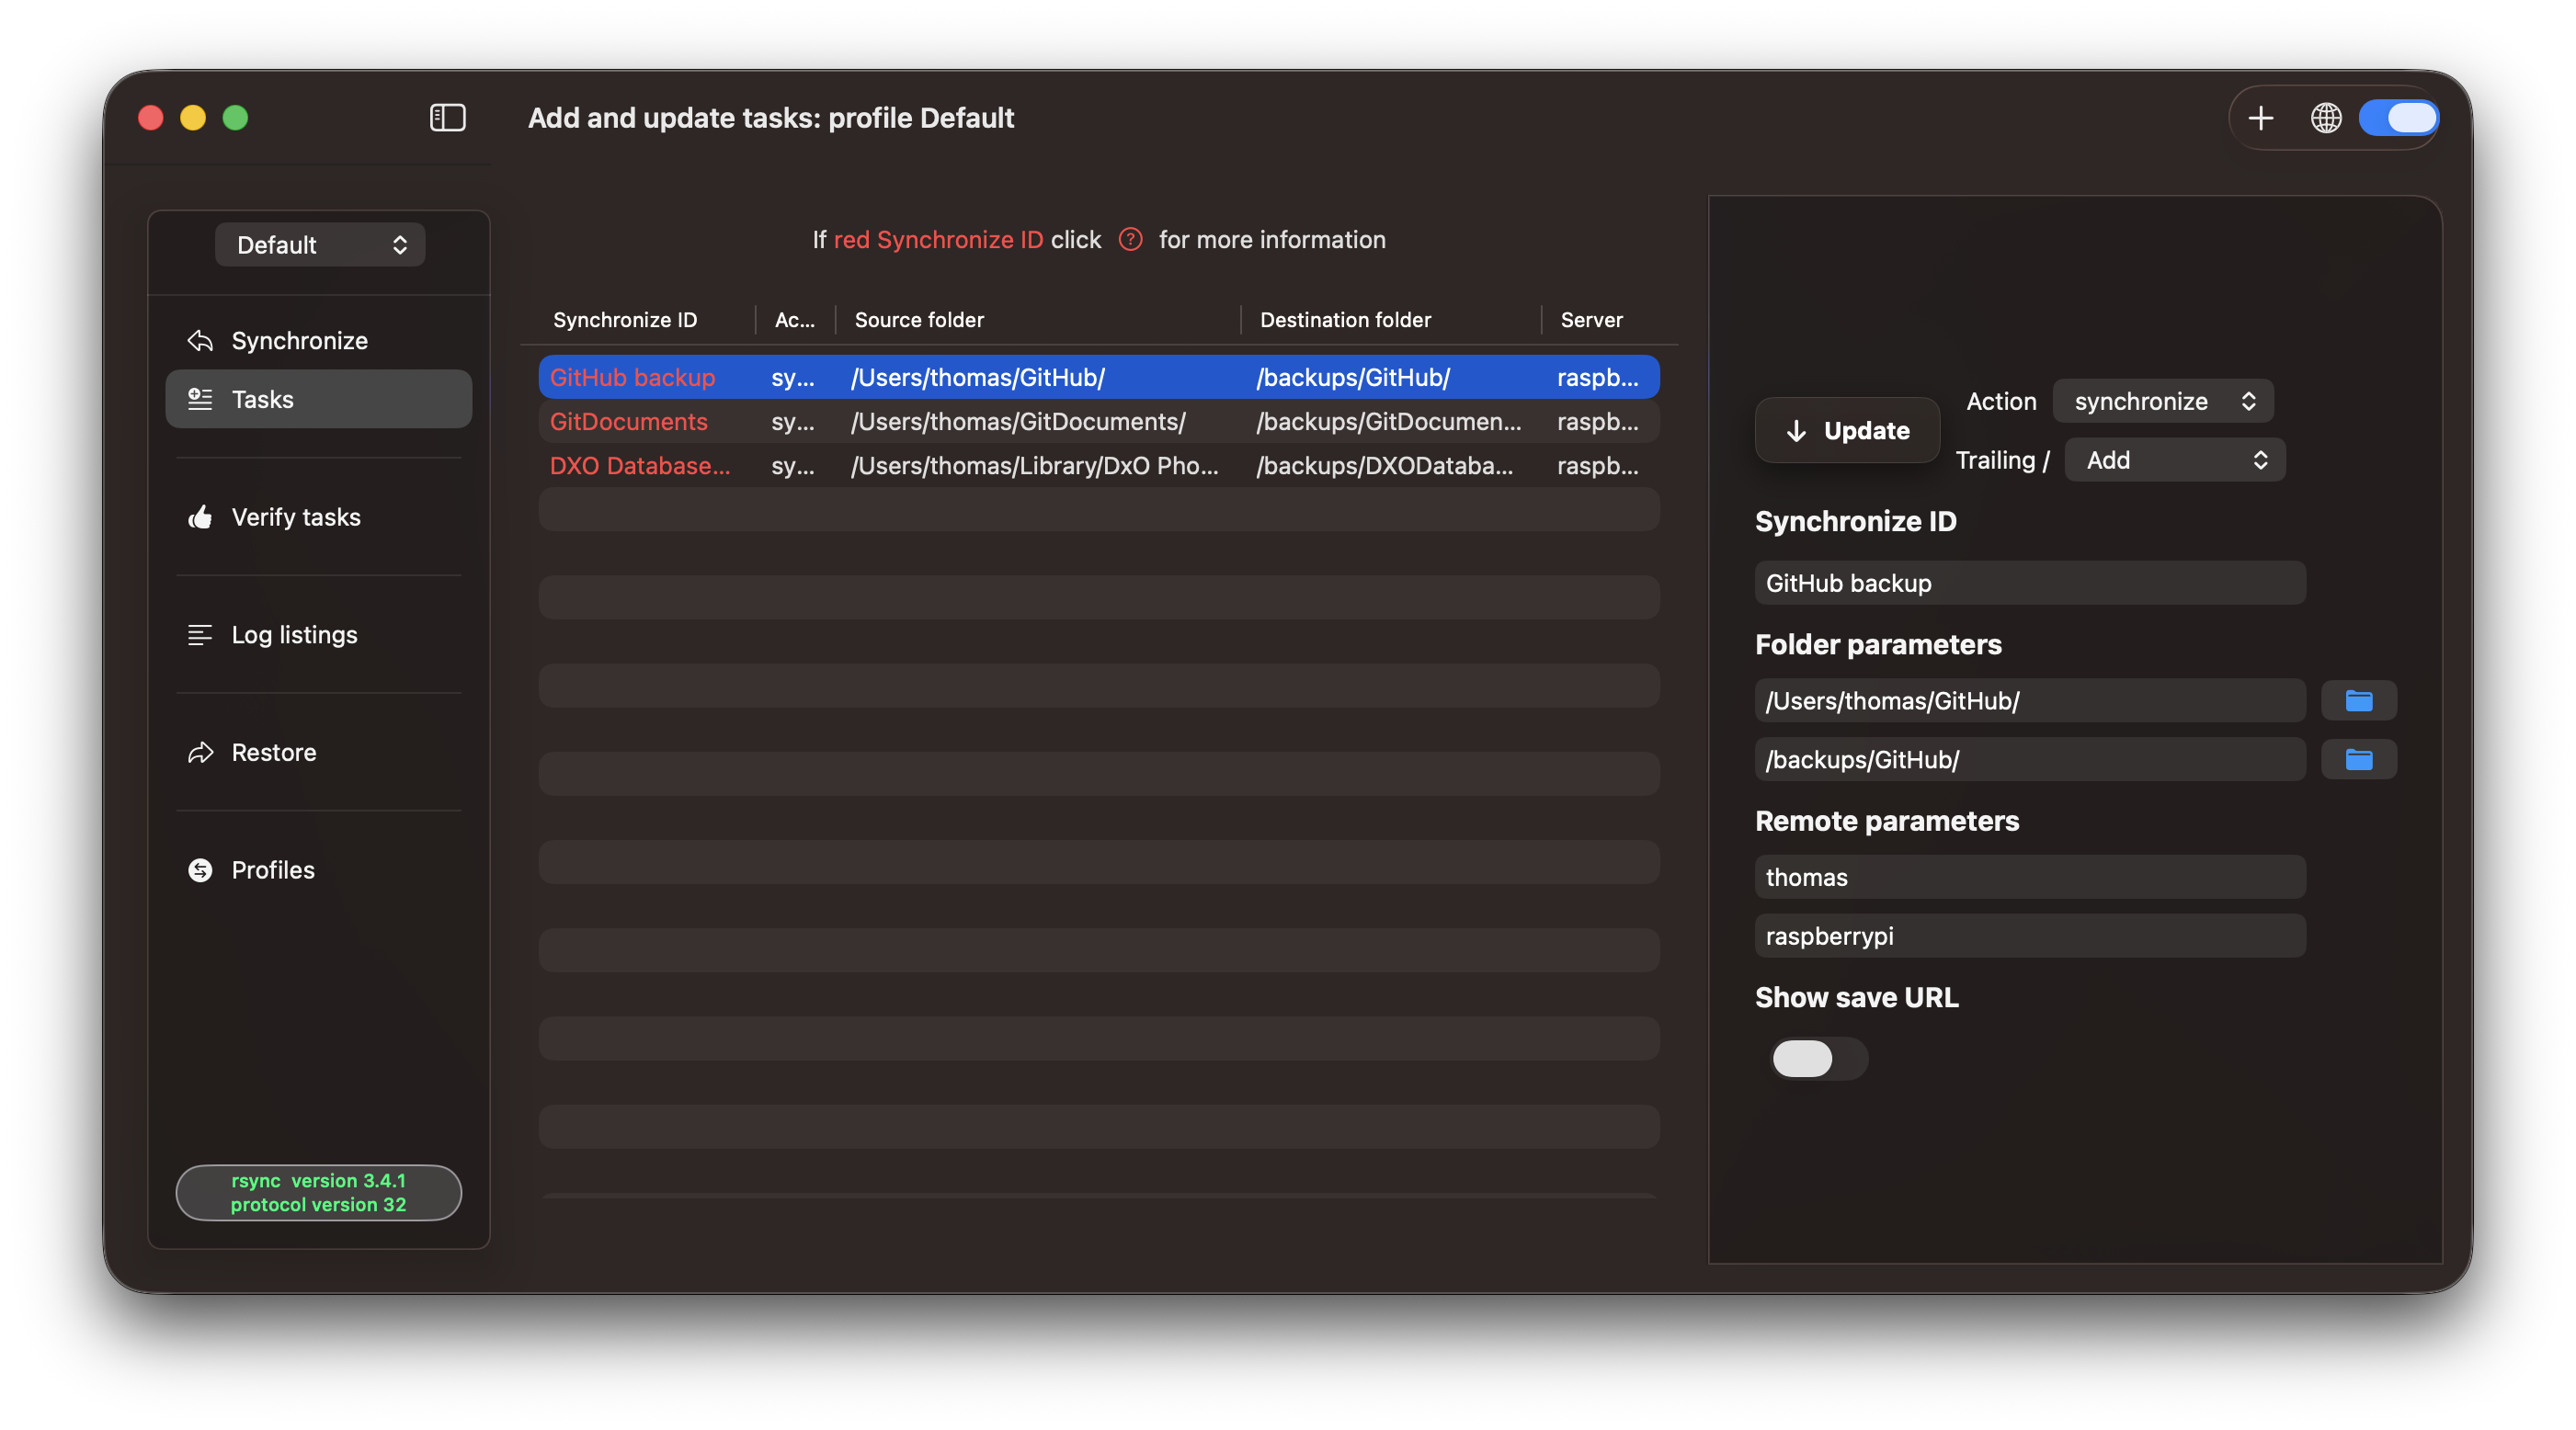Open Log listings in sidebar
Viewport: 2576px width, 1430px height.
(x=294, y=635)
